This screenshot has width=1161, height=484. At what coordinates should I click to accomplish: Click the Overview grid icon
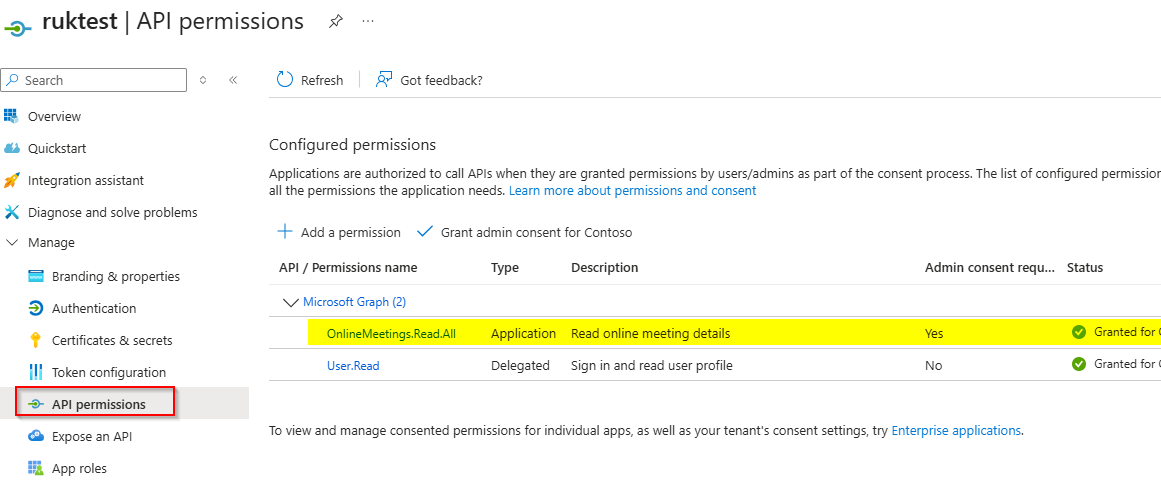[x=12, y=116]
